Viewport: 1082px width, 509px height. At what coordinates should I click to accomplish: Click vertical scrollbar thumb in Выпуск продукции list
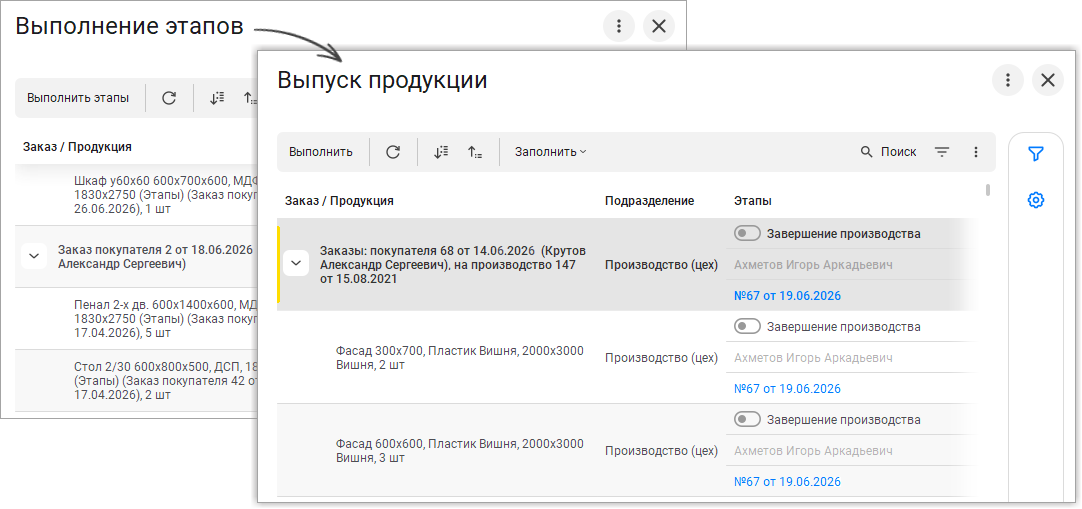click(x=988, y=190)
